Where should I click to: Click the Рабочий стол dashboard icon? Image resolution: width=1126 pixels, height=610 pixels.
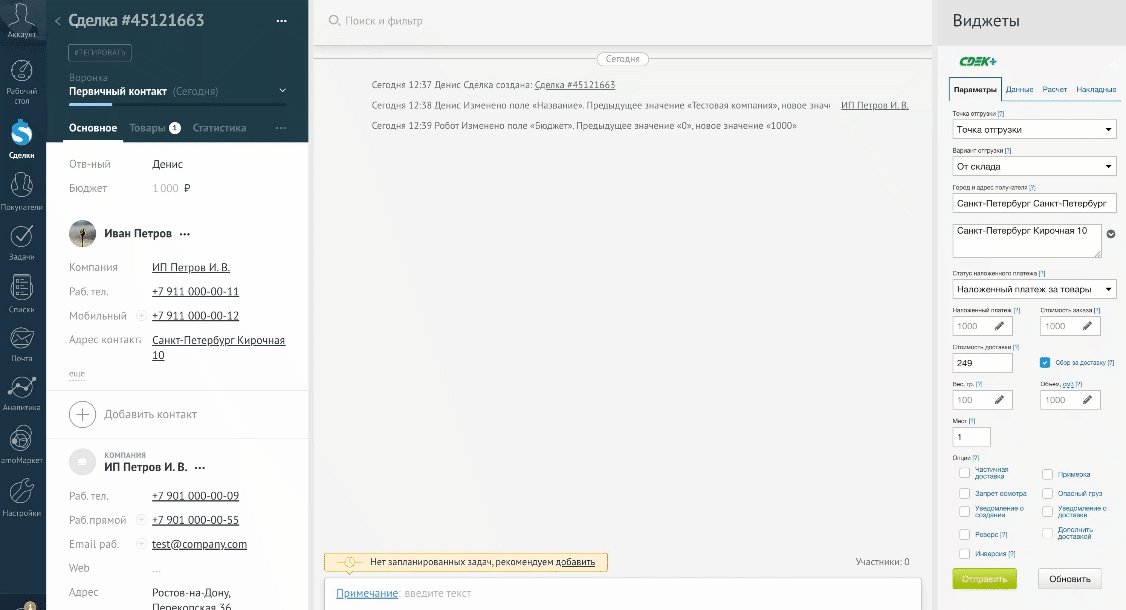coord(21,77)
